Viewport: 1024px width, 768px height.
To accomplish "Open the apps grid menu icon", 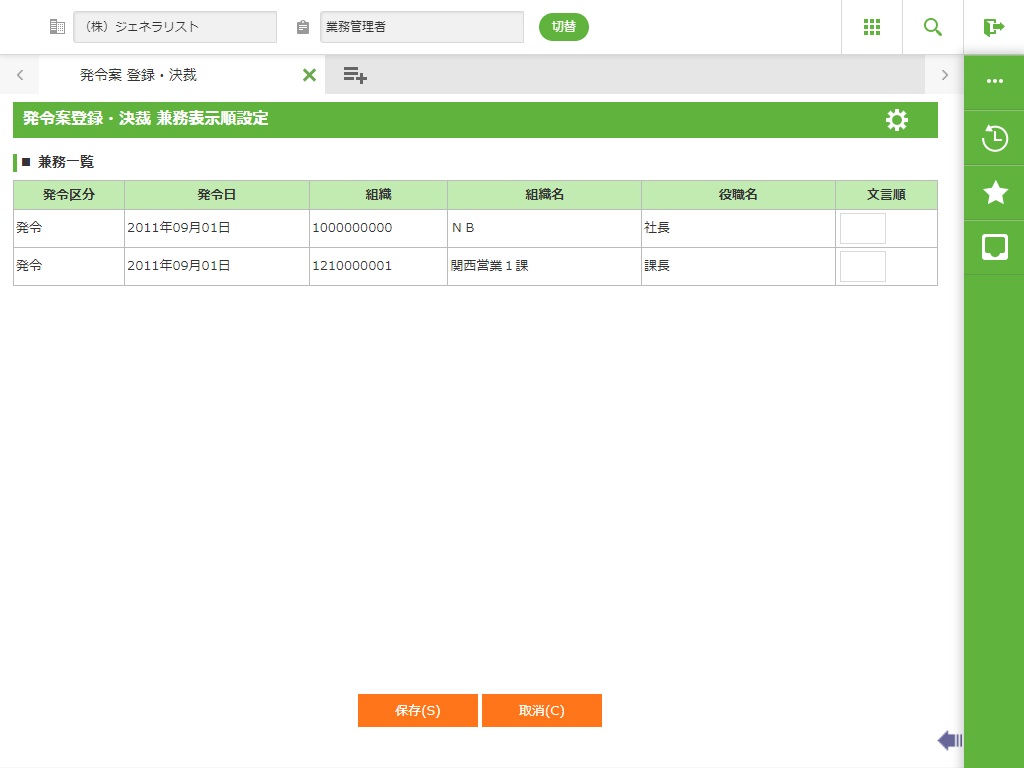I will [872, 27].
